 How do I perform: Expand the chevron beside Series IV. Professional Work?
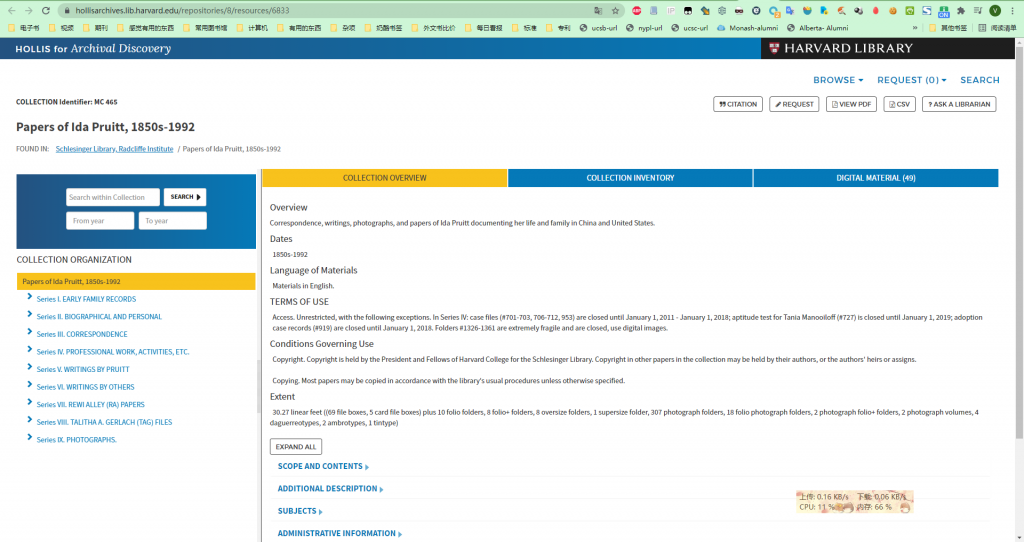[29, 350]
